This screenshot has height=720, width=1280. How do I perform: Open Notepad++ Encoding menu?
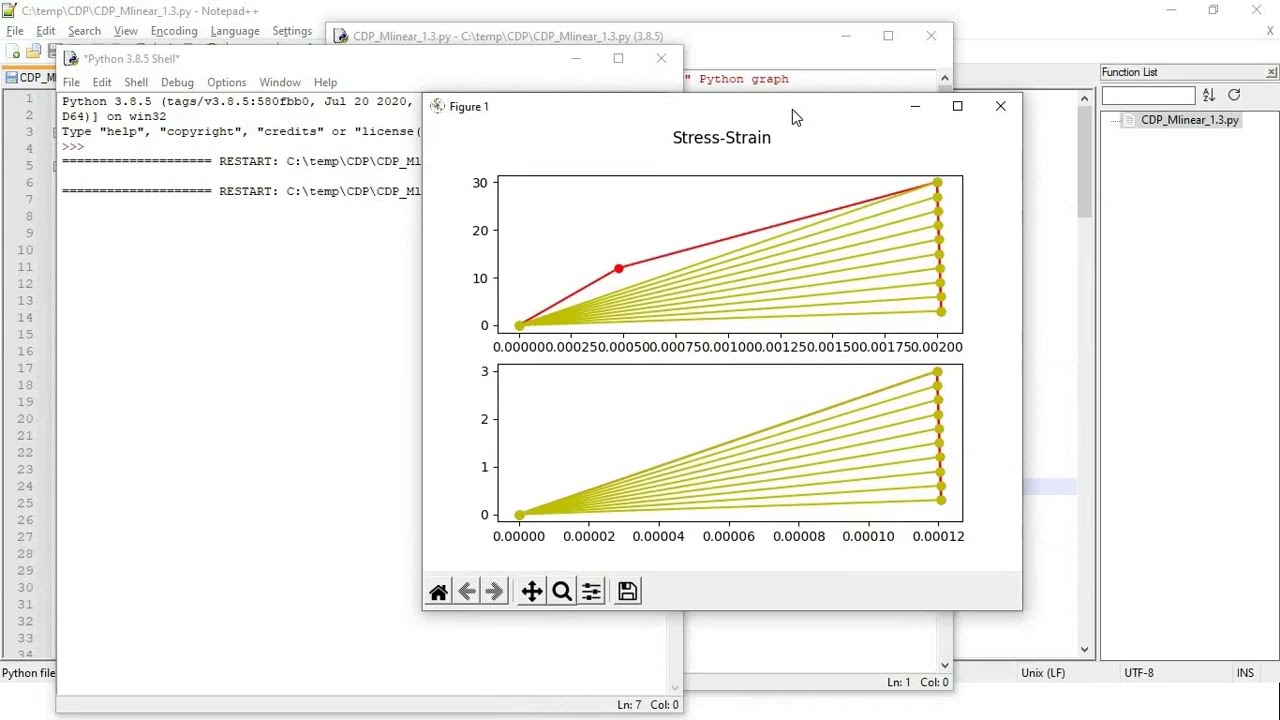[x=174, y=31]
